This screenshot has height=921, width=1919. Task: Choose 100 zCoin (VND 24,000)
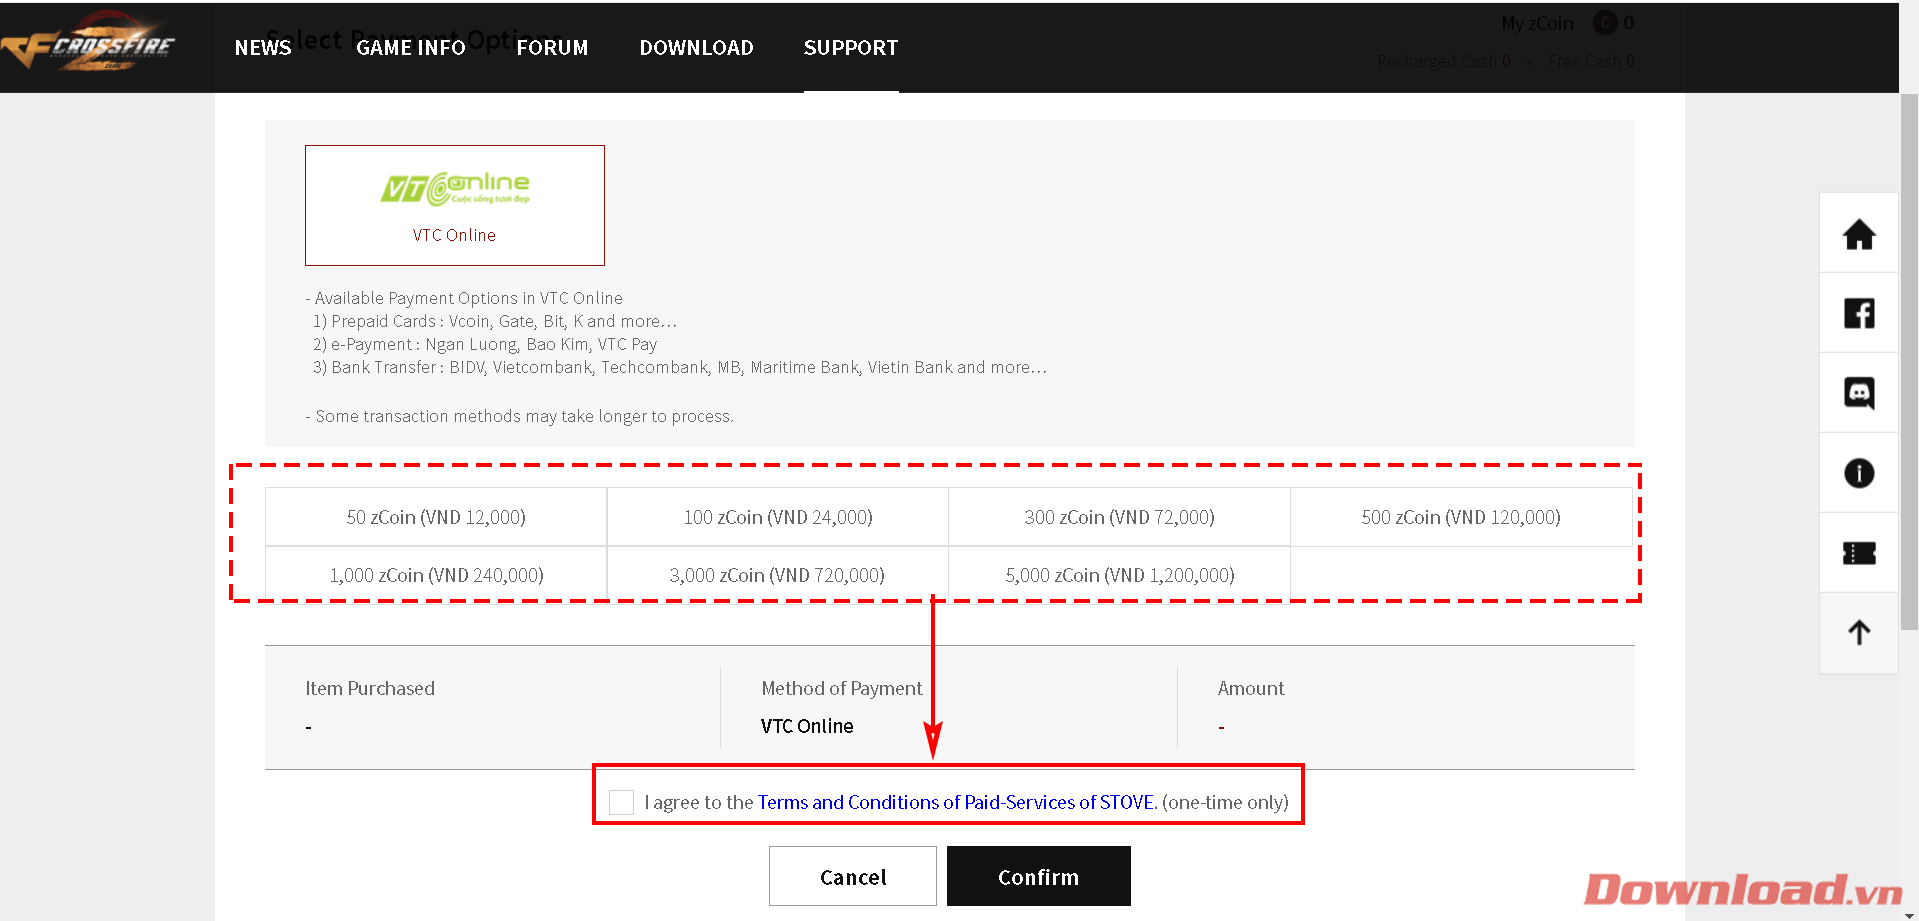coord(778,517)
